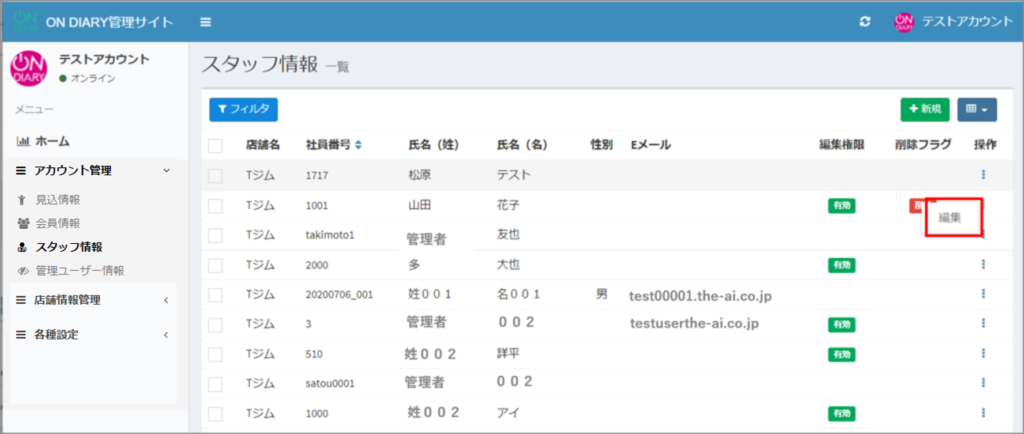
Task: Check the select-all checkbox in table header
Action: click(x=215, y=146)
